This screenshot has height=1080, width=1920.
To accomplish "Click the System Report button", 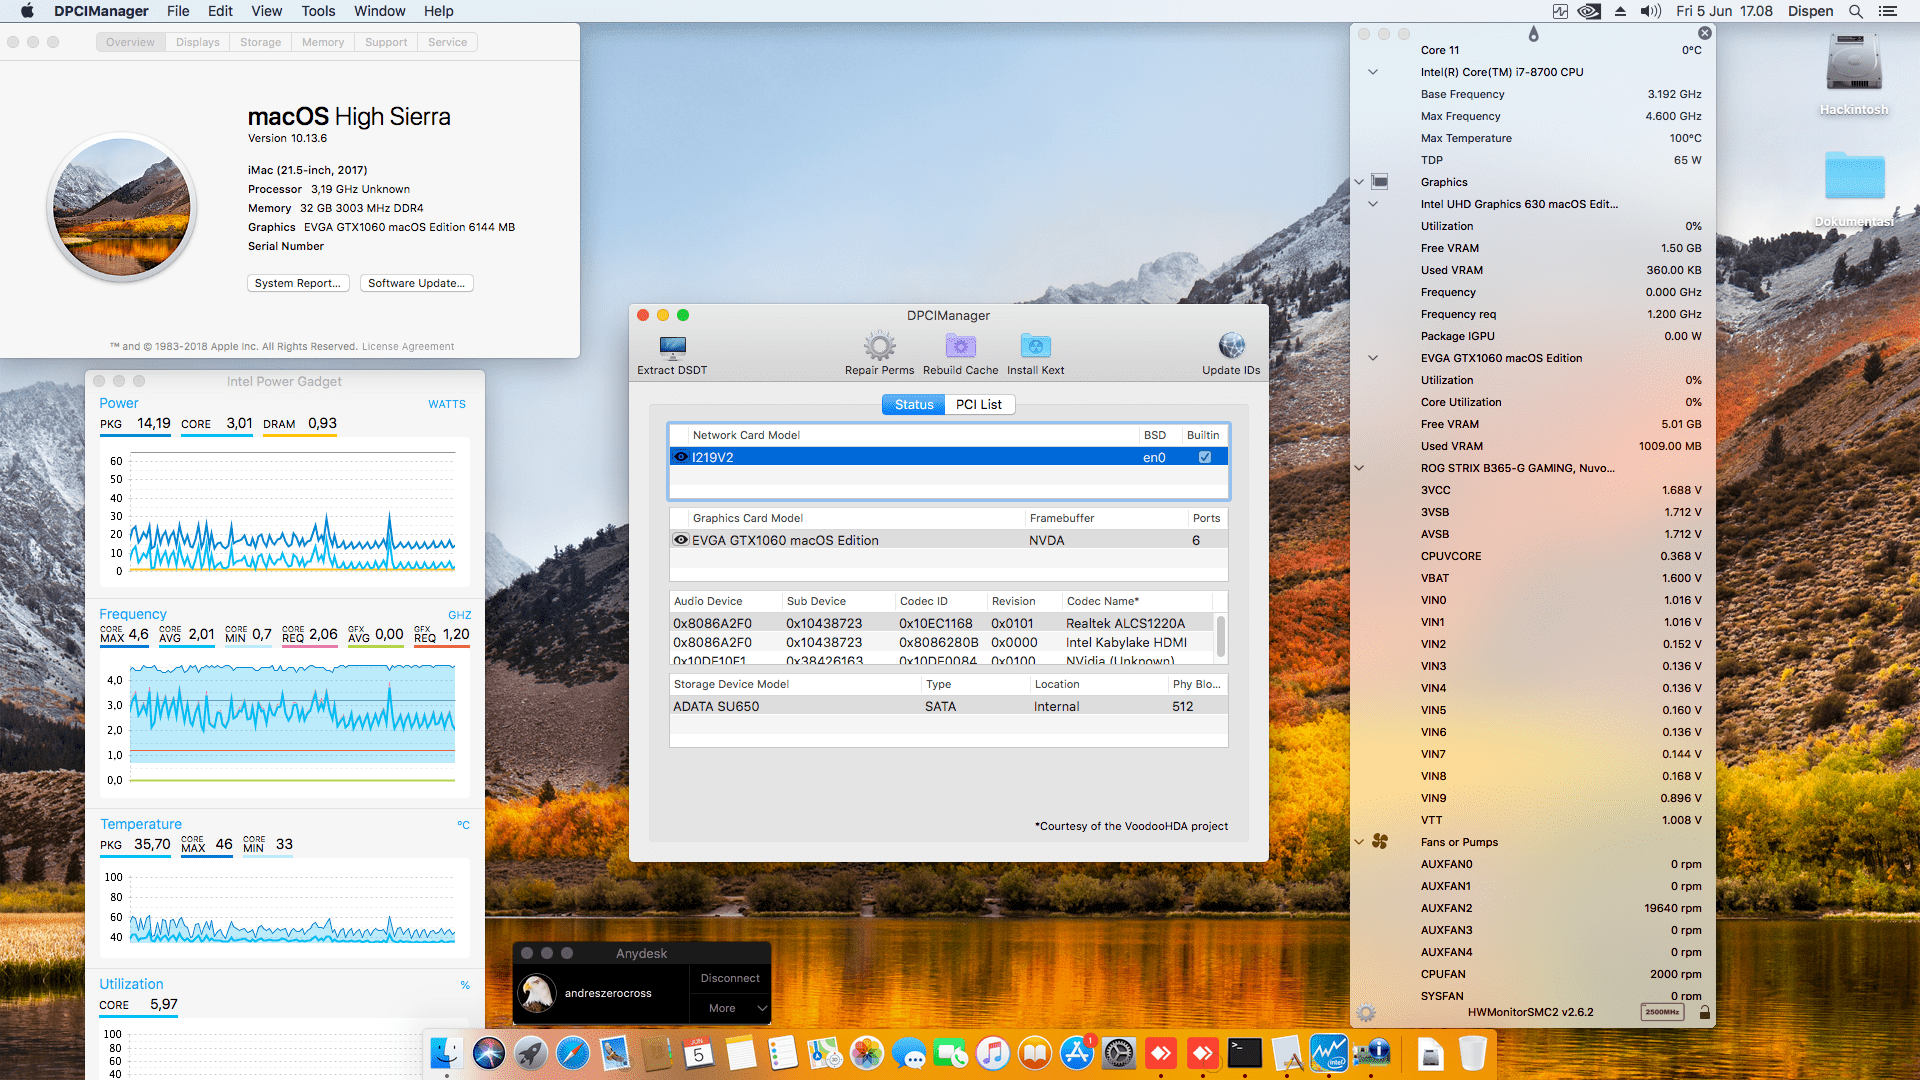I will pyautogui.click(x=297, y=283).
